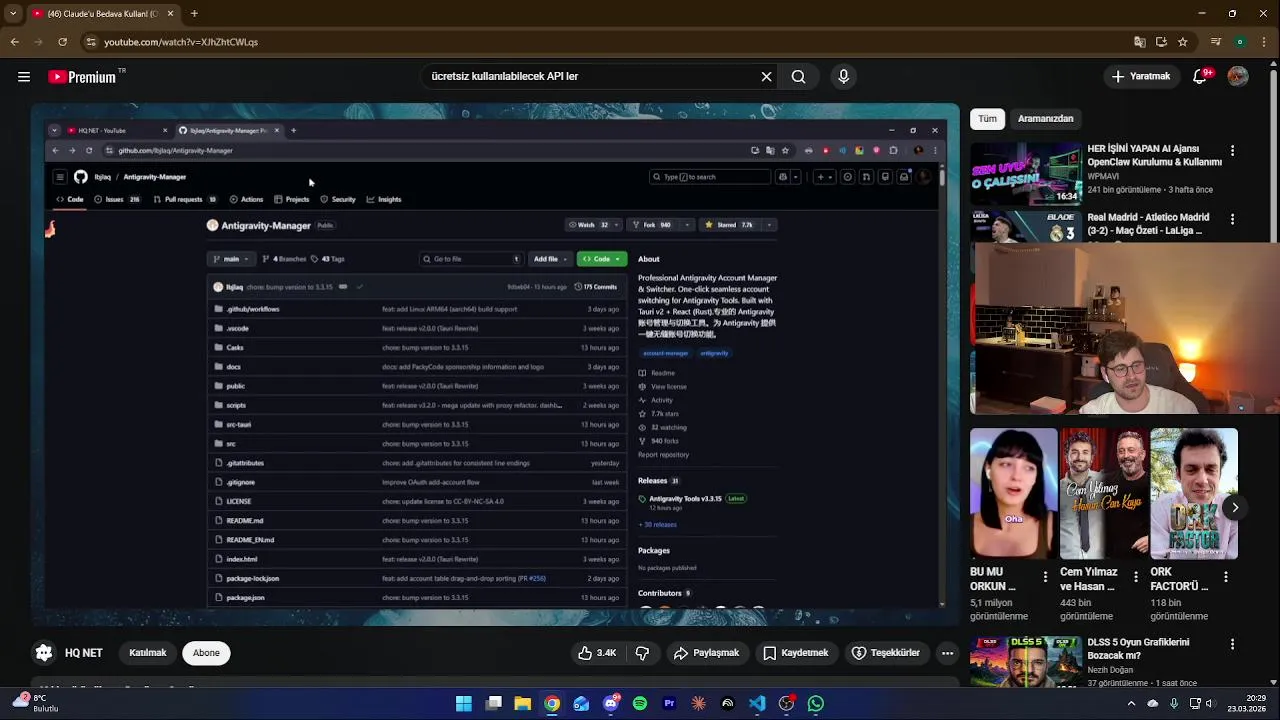The height and width of the screenshot is (720, 1280).
Task: Select the Aramanızdan filter chip
Action: coord(1045,118)
